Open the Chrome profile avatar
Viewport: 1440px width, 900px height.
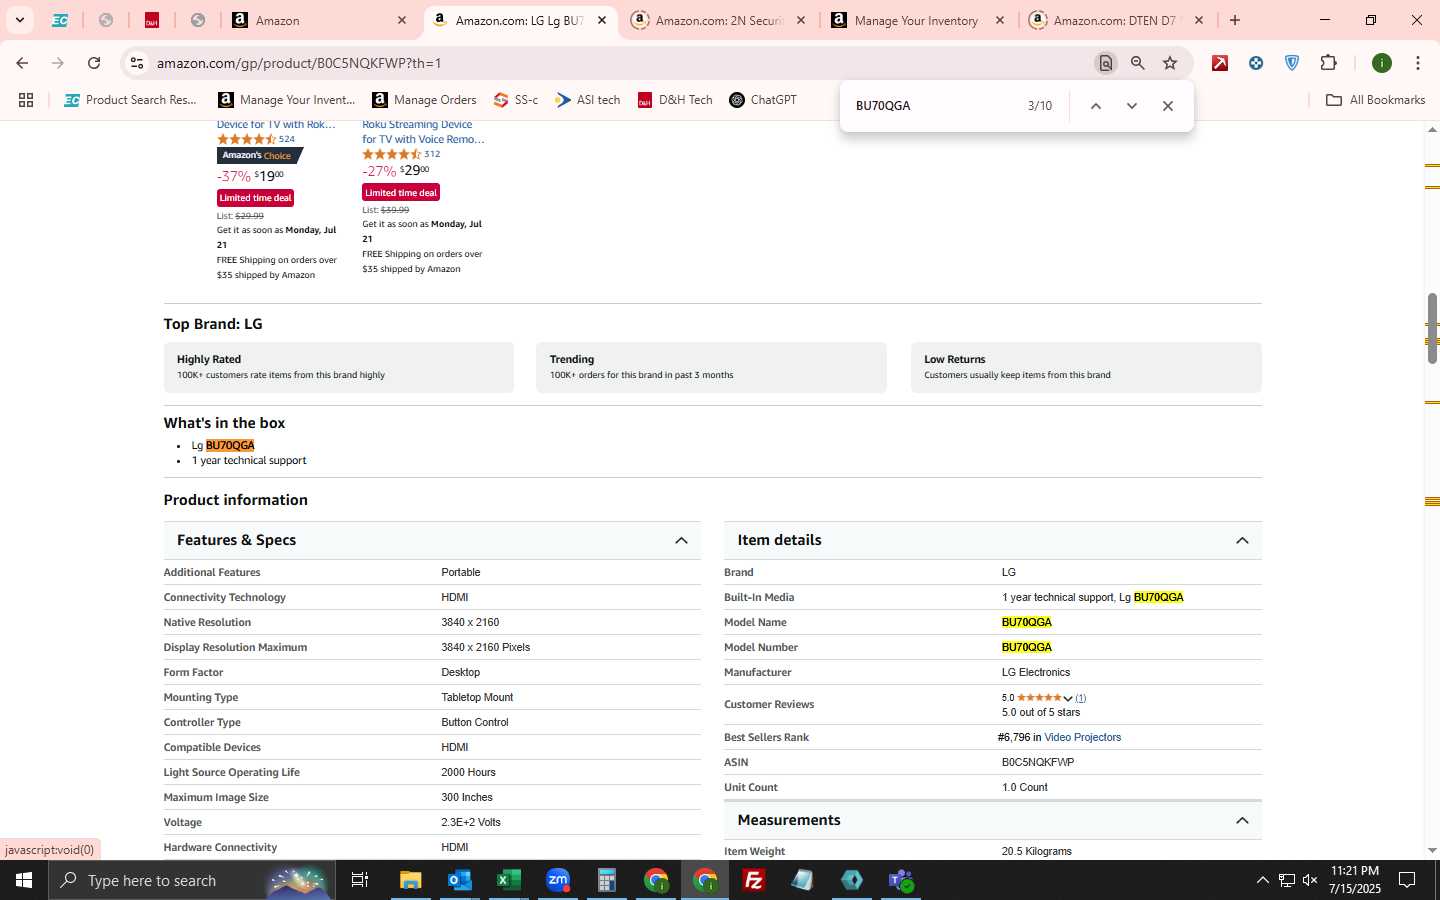coord(1382,63)
